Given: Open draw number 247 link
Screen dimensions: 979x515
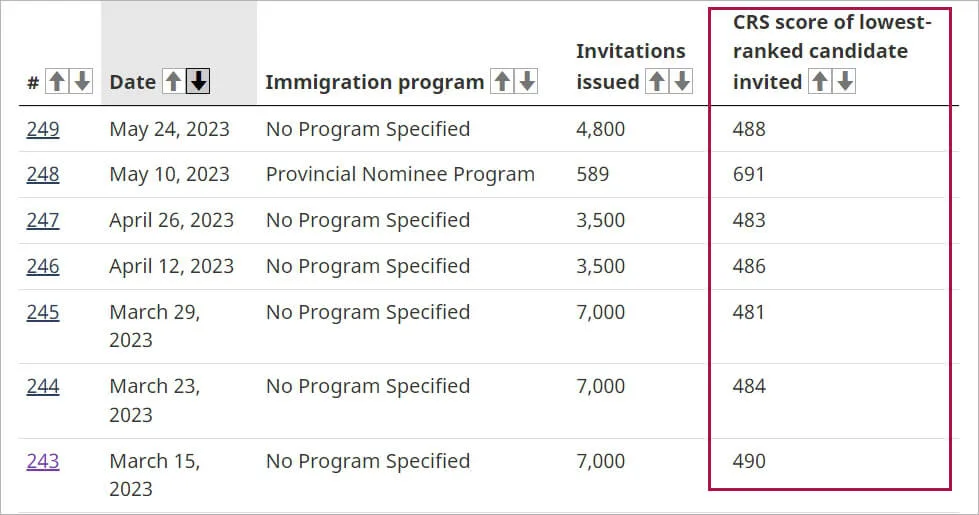Looking at the screenshot, I should click(43, 220).
